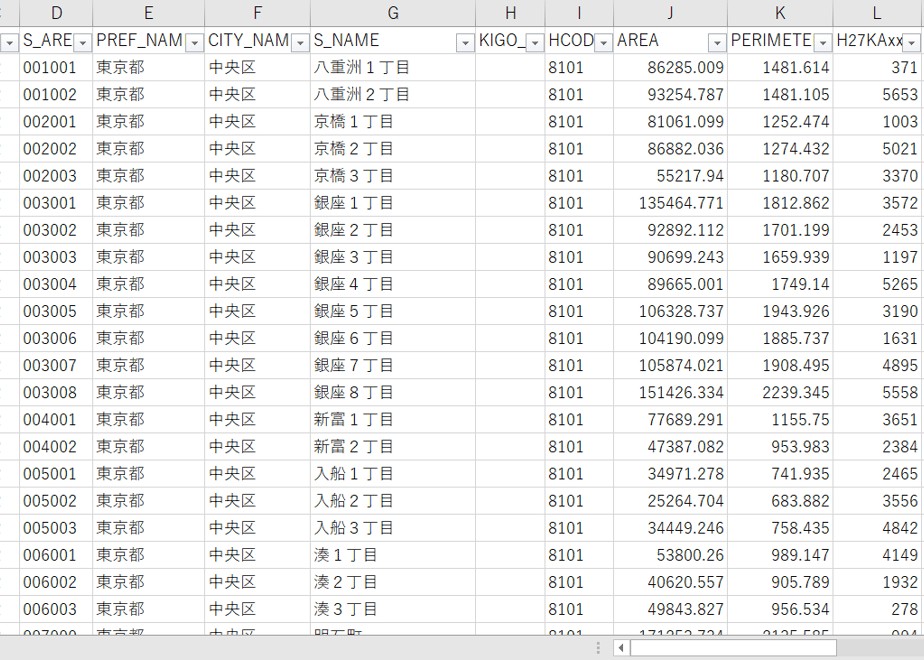This screenshot has width=924, height=660.
Task: Select AREA value 135464.771
Action: [671, 203]
